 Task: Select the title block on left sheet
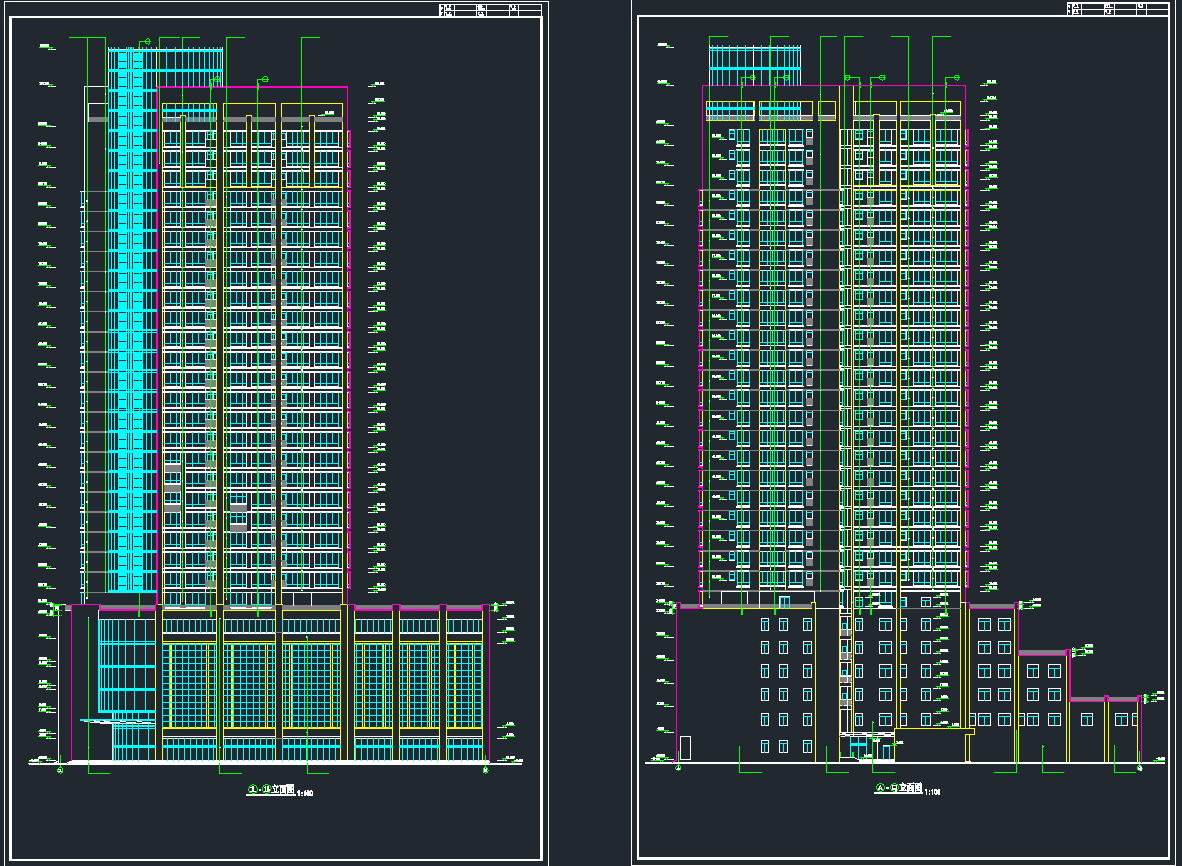coord(490,11)
